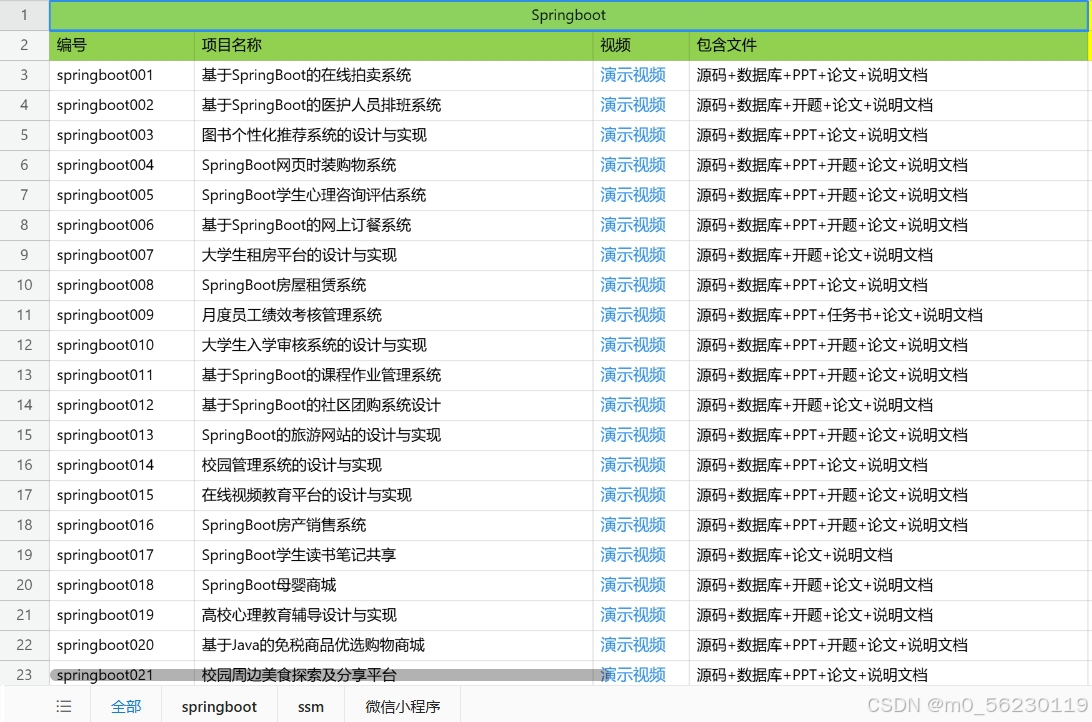Select cell 图书个性化推荐系统的设计与实现
1092x722 pixels.
pos(393,135)
